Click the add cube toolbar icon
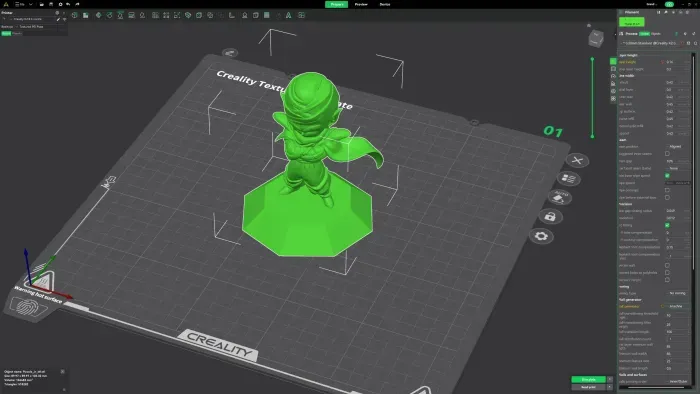This screenshot has width=700, height=394. click(75, 15)
